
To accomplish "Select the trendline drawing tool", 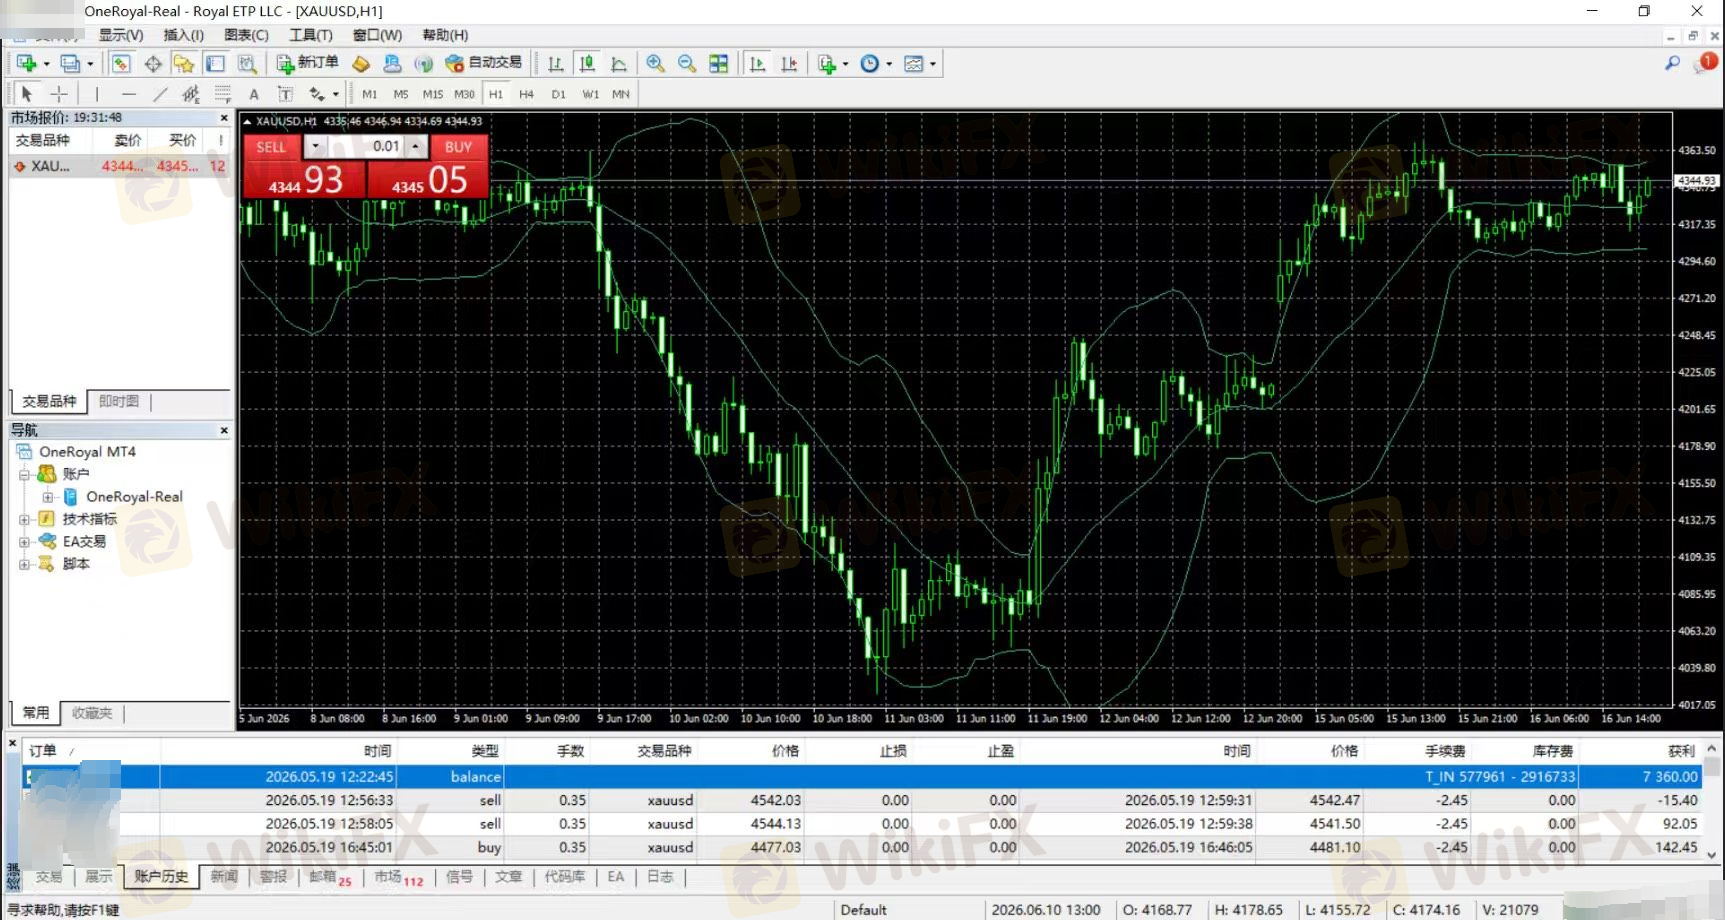I will 160,94.
